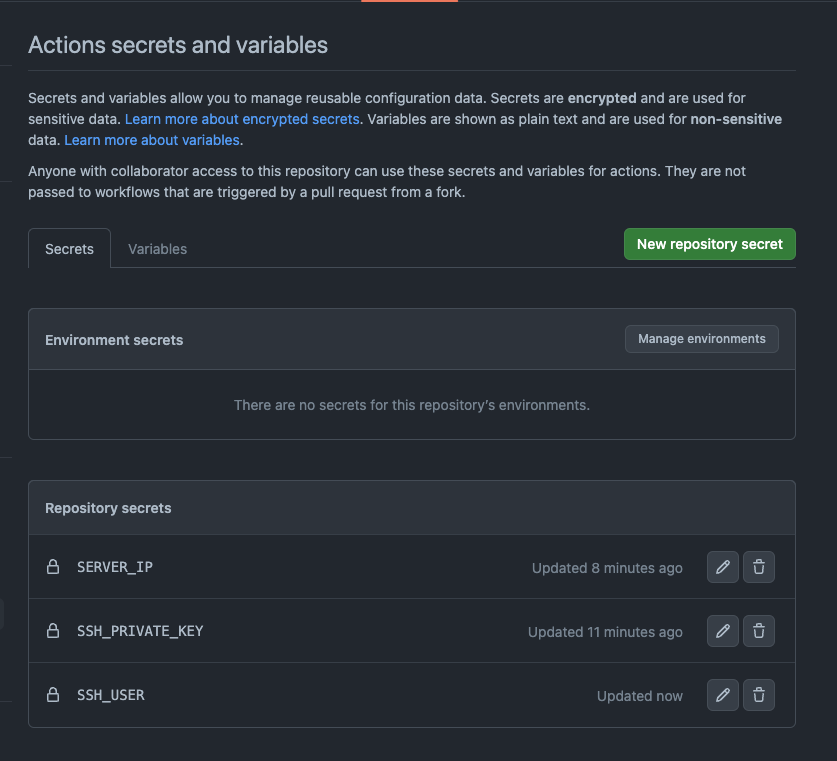The image size is (837, 761).
Task: Click the SERVER_IP secret name
Action: click(x=115, y=567)
